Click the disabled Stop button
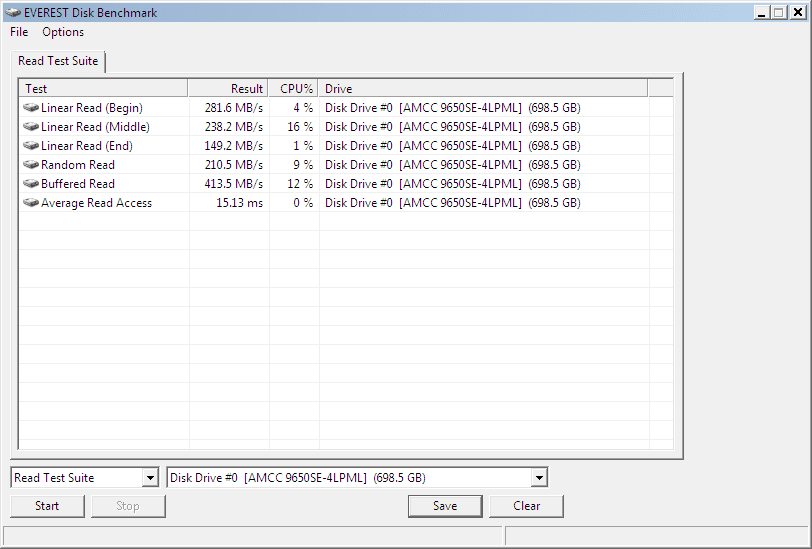The height and width of the screenshot is (549, 812). (128, 506)
